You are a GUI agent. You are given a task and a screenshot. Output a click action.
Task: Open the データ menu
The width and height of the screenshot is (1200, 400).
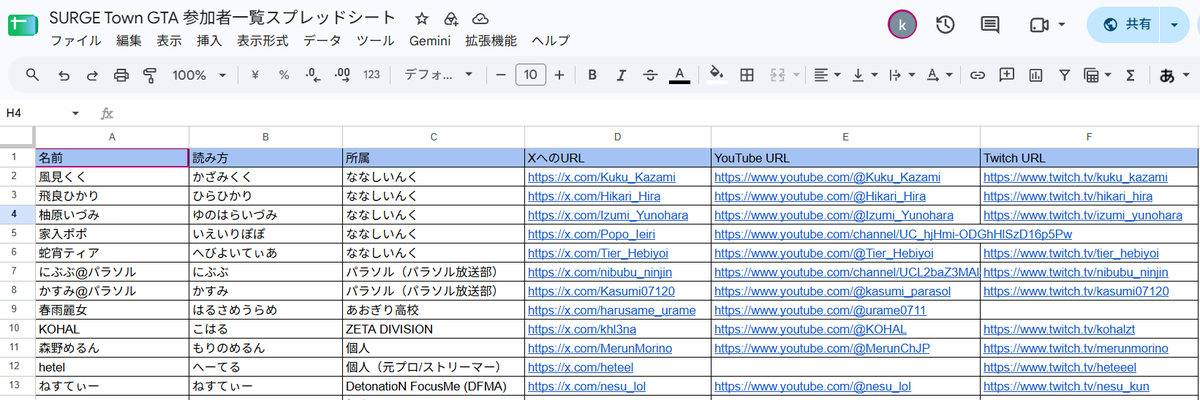point(322,41)
